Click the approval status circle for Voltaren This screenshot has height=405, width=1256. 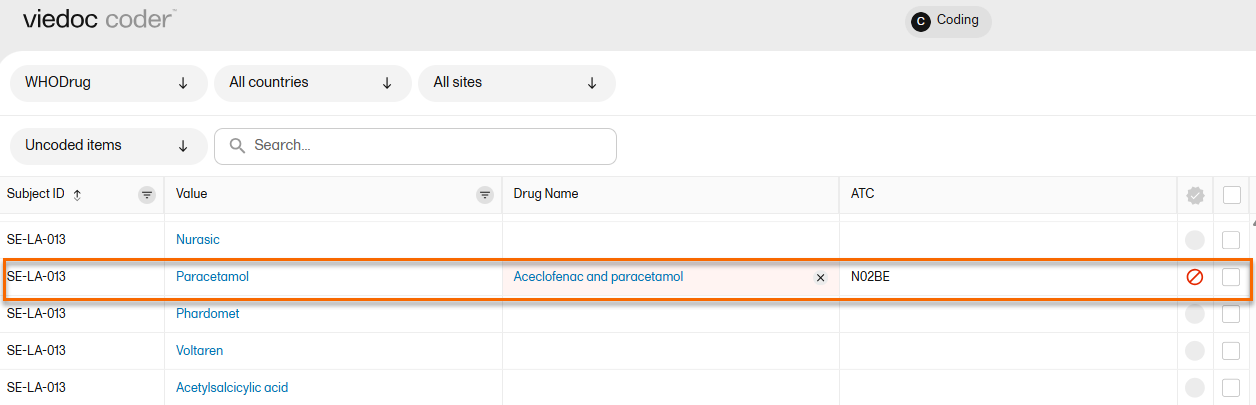pos(1194,351)
